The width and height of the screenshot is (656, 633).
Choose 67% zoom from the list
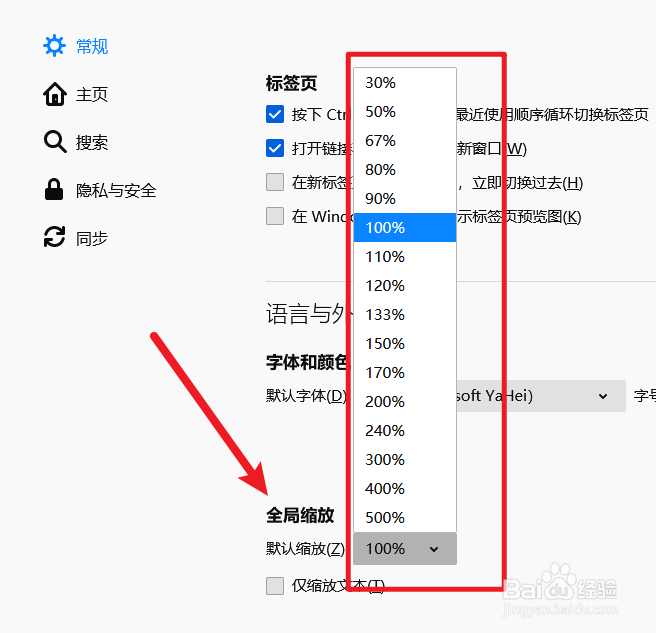pyautogui.click(x=405, y=141)
